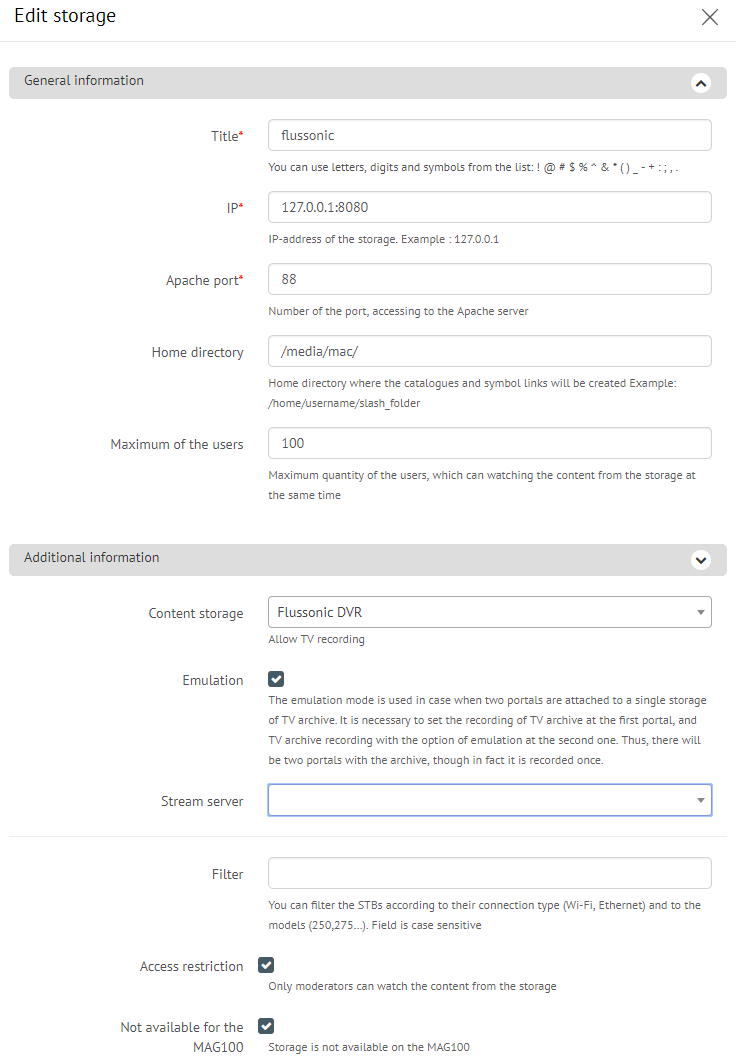Click the Access restriction label
Viewport: 736px width, 1063px height.
coord(191,967)
